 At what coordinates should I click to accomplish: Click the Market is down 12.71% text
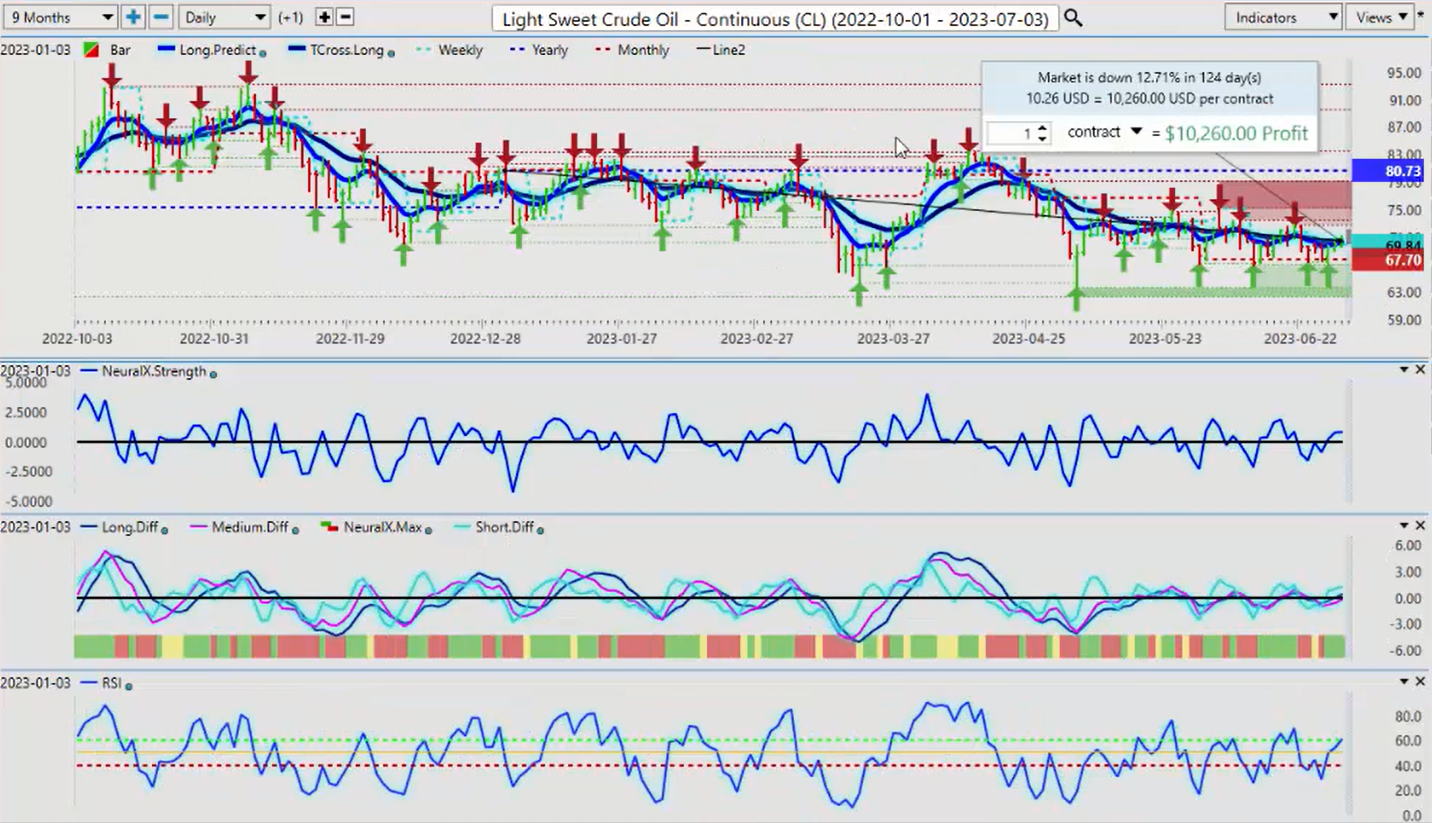coord(1149,77)
